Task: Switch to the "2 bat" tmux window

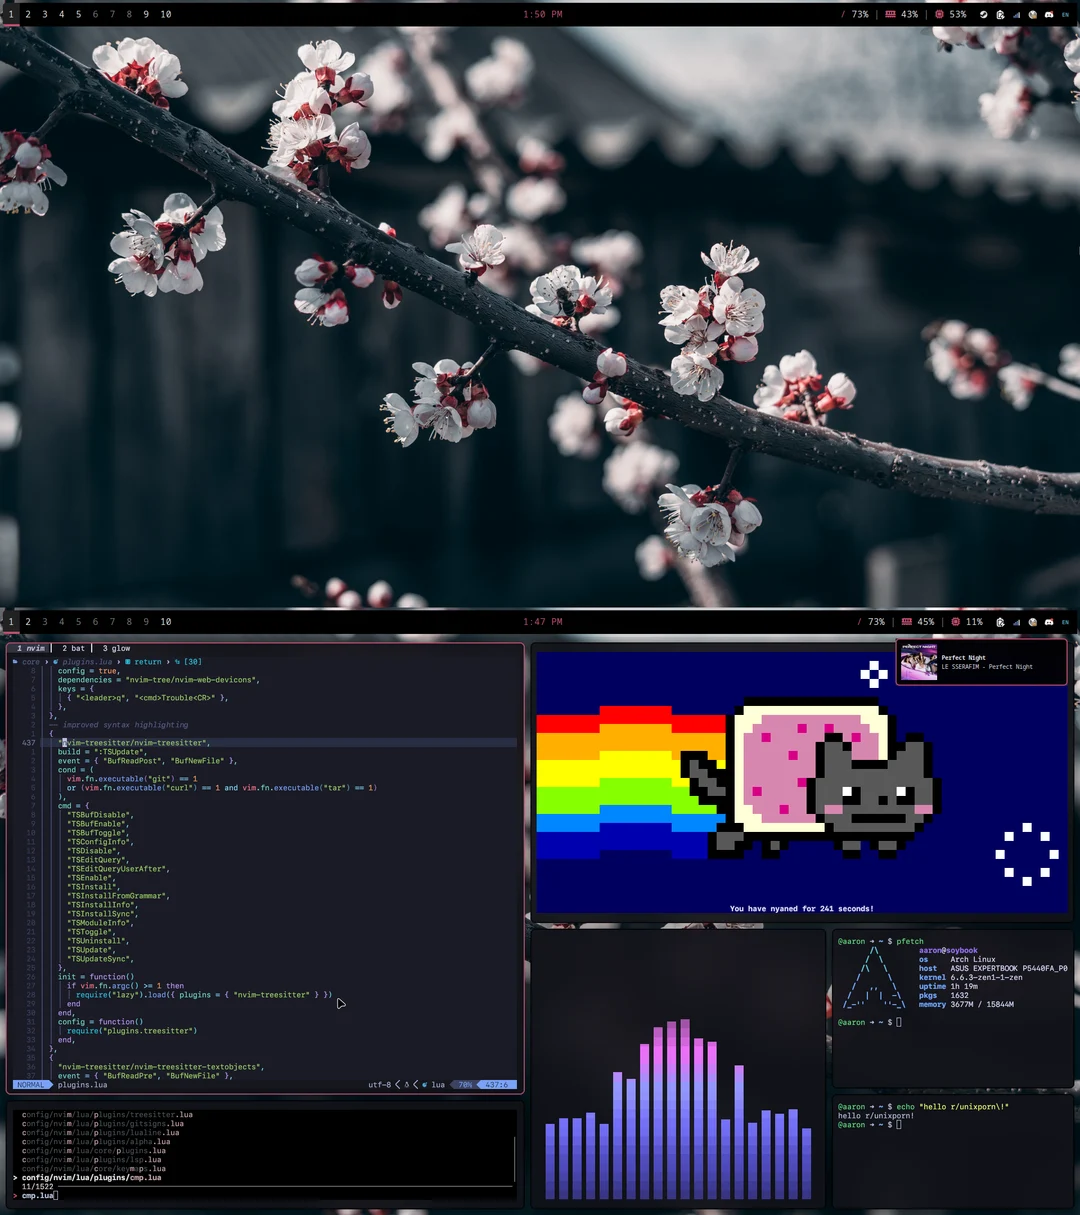Action: click(72, 648)
